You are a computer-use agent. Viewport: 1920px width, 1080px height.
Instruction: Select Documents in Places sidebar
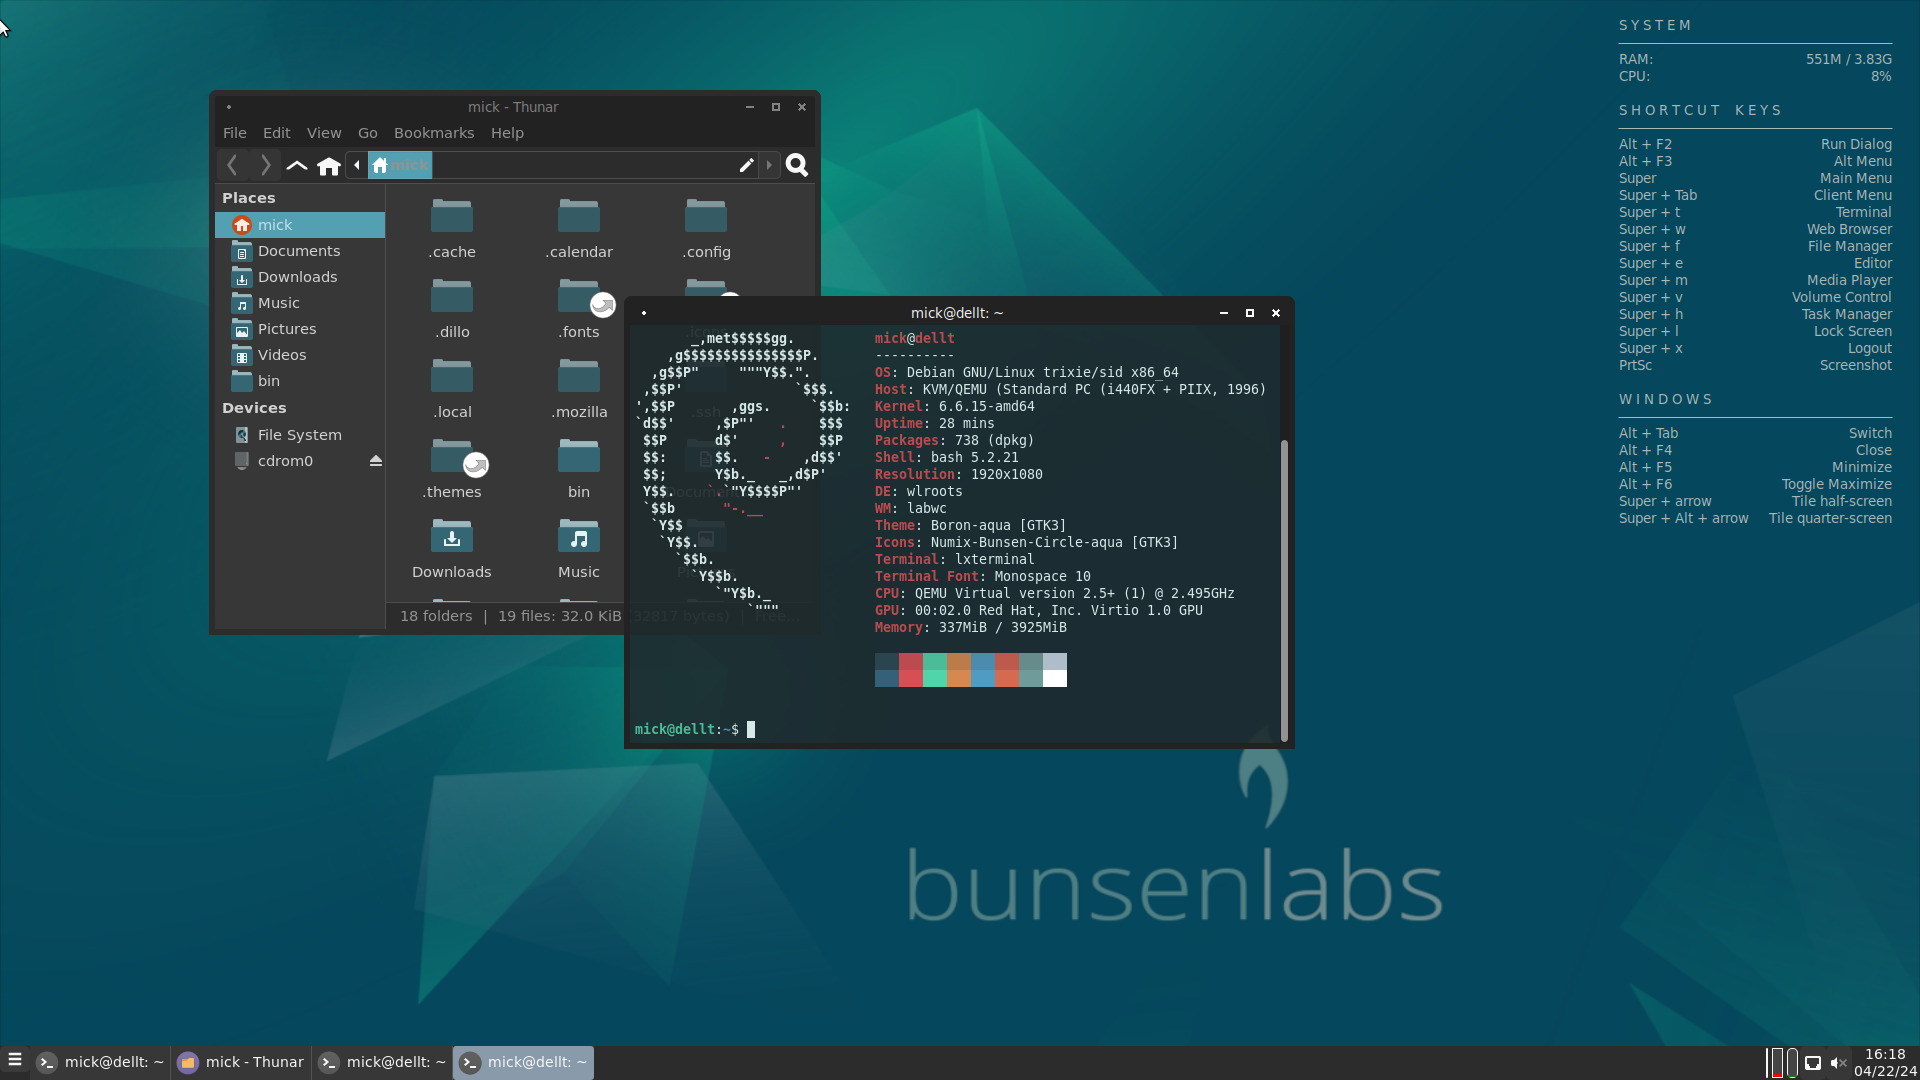298,251
